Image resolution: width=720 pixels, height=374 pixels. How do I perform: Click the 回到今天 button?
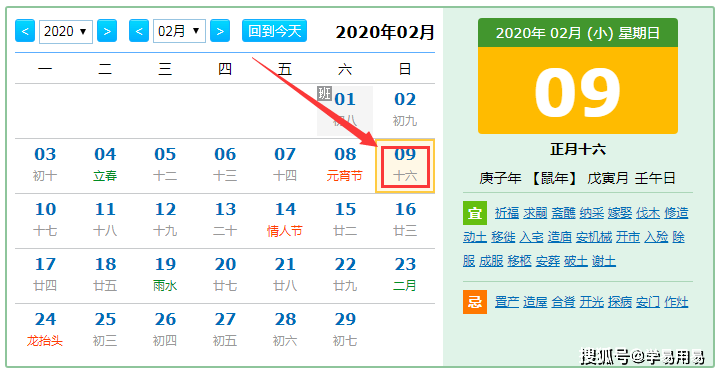pos(274,31)
